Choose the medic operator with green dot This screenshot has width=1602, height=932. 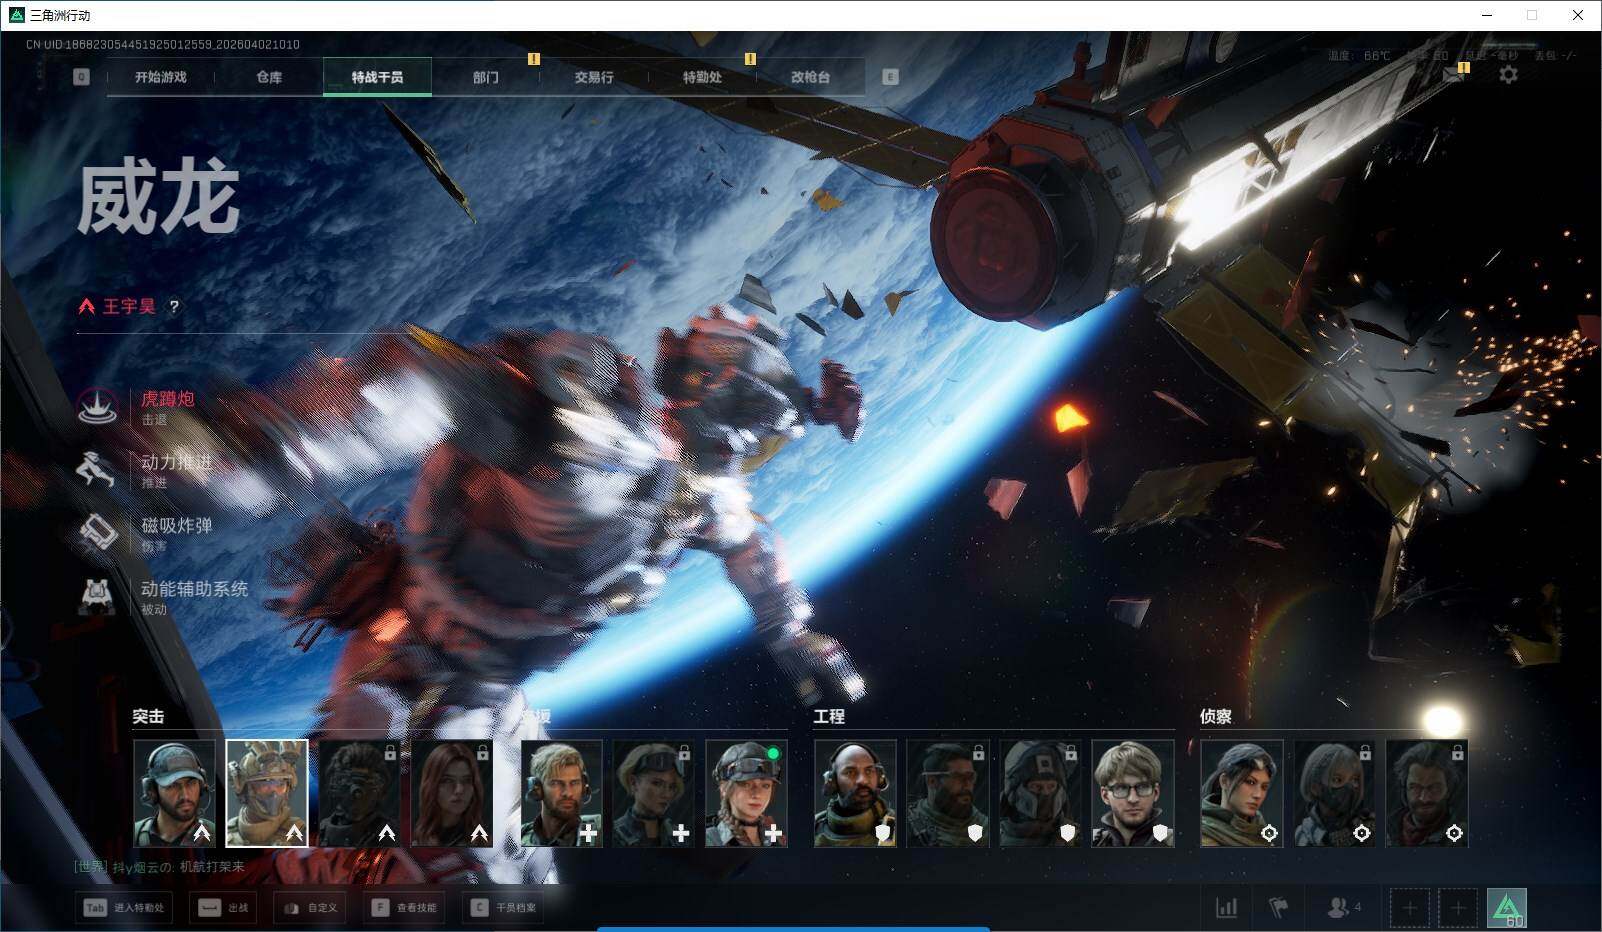(x=746, y=793)
